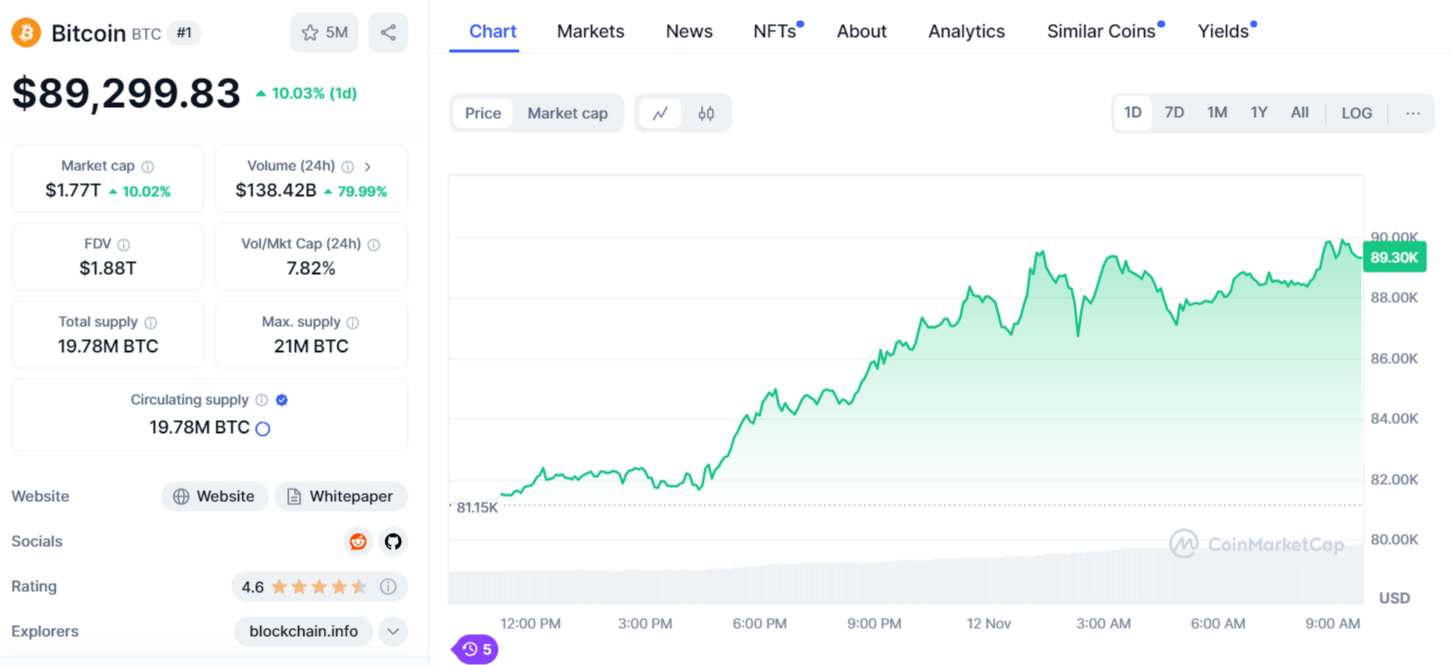The height and width of the screenshot is (665, 1451).
Task: Show the Market cap chart
Action: click(x=568, y=113)
